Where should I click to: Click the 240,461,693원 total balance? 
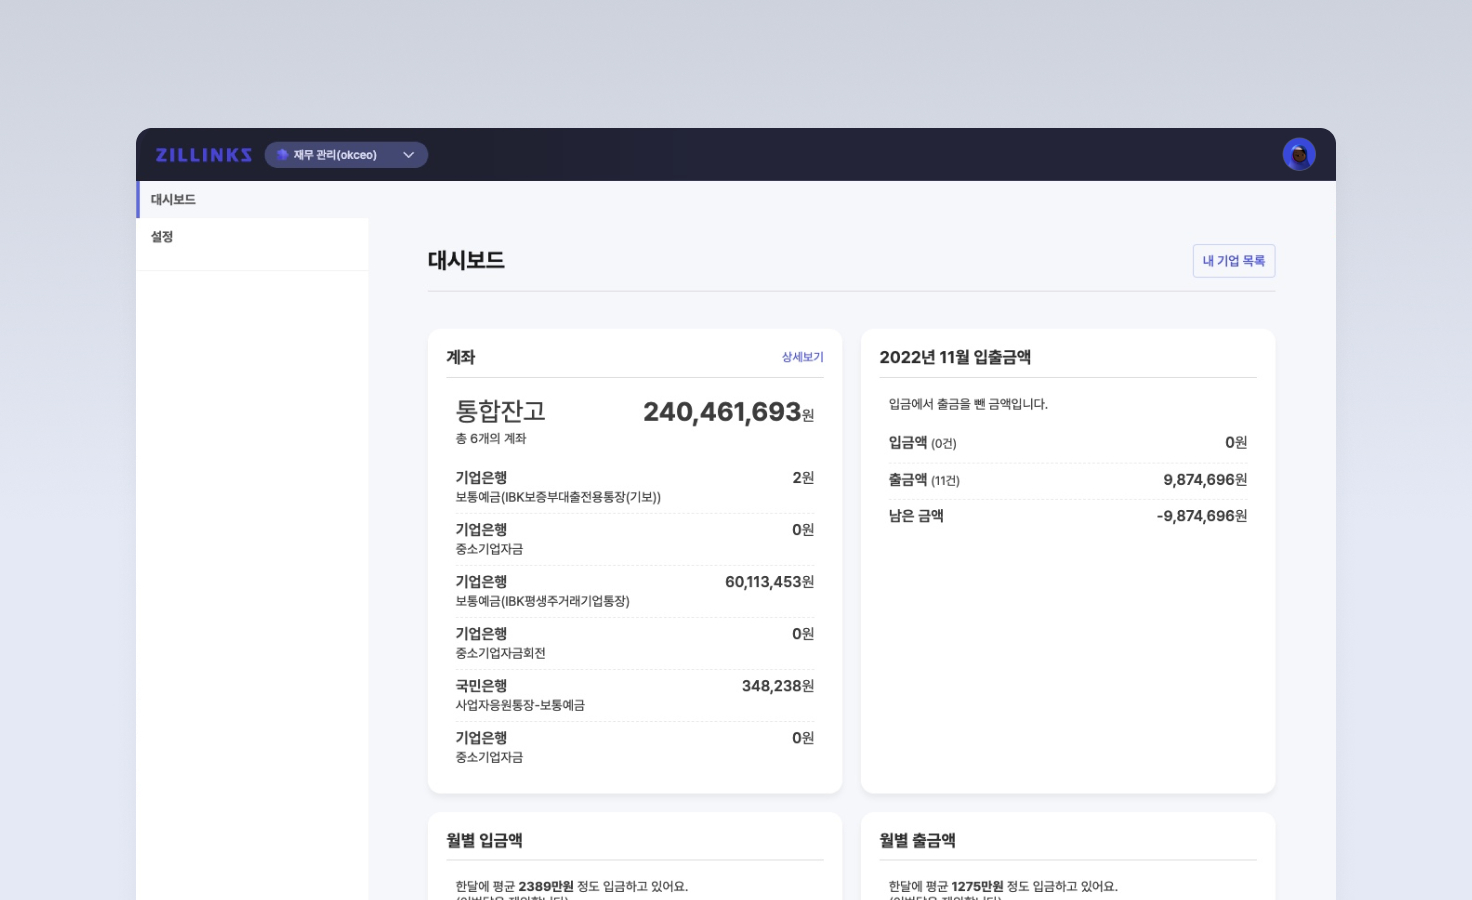pos(729,412)
